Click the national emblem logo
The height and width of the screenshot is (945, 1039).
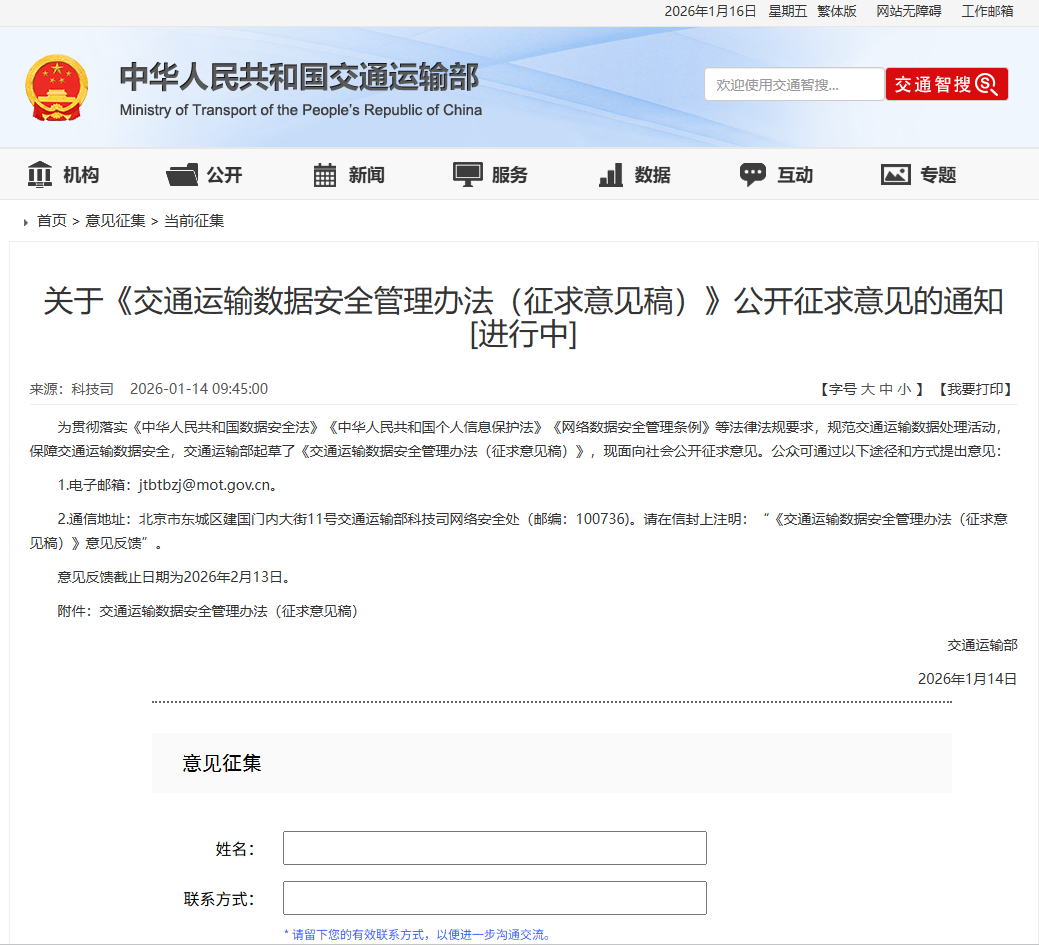[57, 85]
